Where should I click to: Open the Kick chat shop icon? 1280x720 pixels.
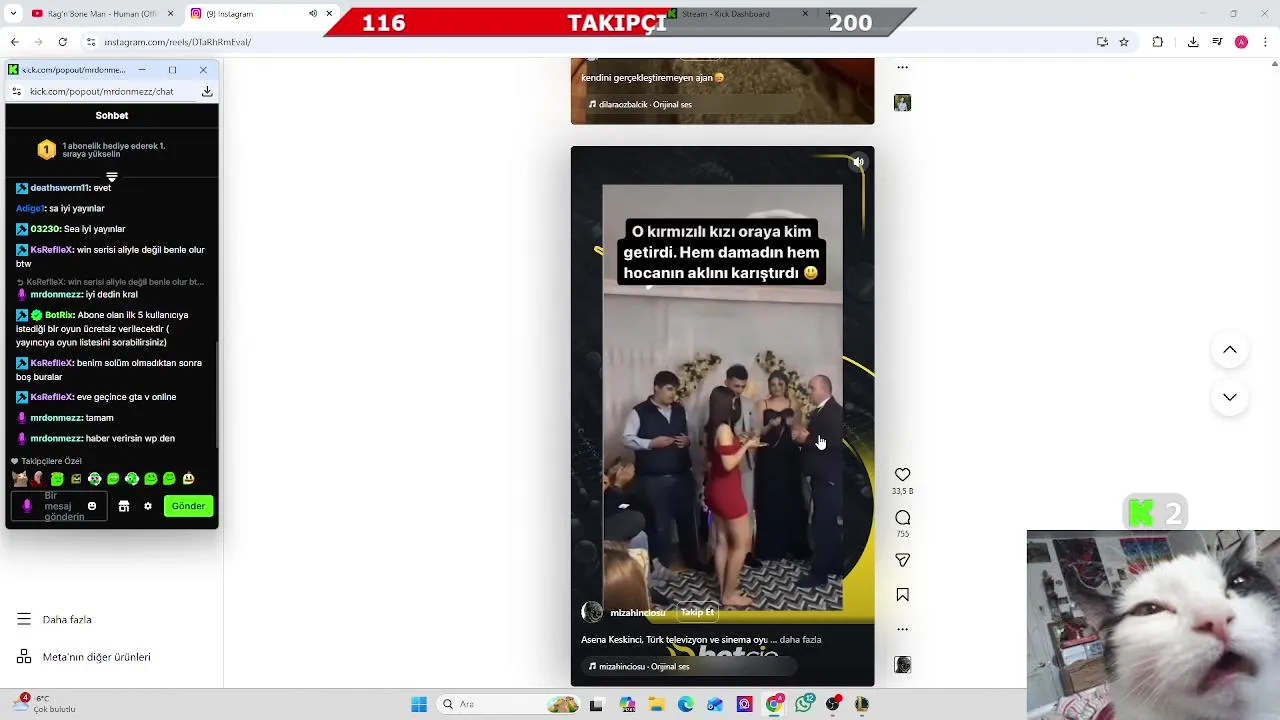point(124,506)
